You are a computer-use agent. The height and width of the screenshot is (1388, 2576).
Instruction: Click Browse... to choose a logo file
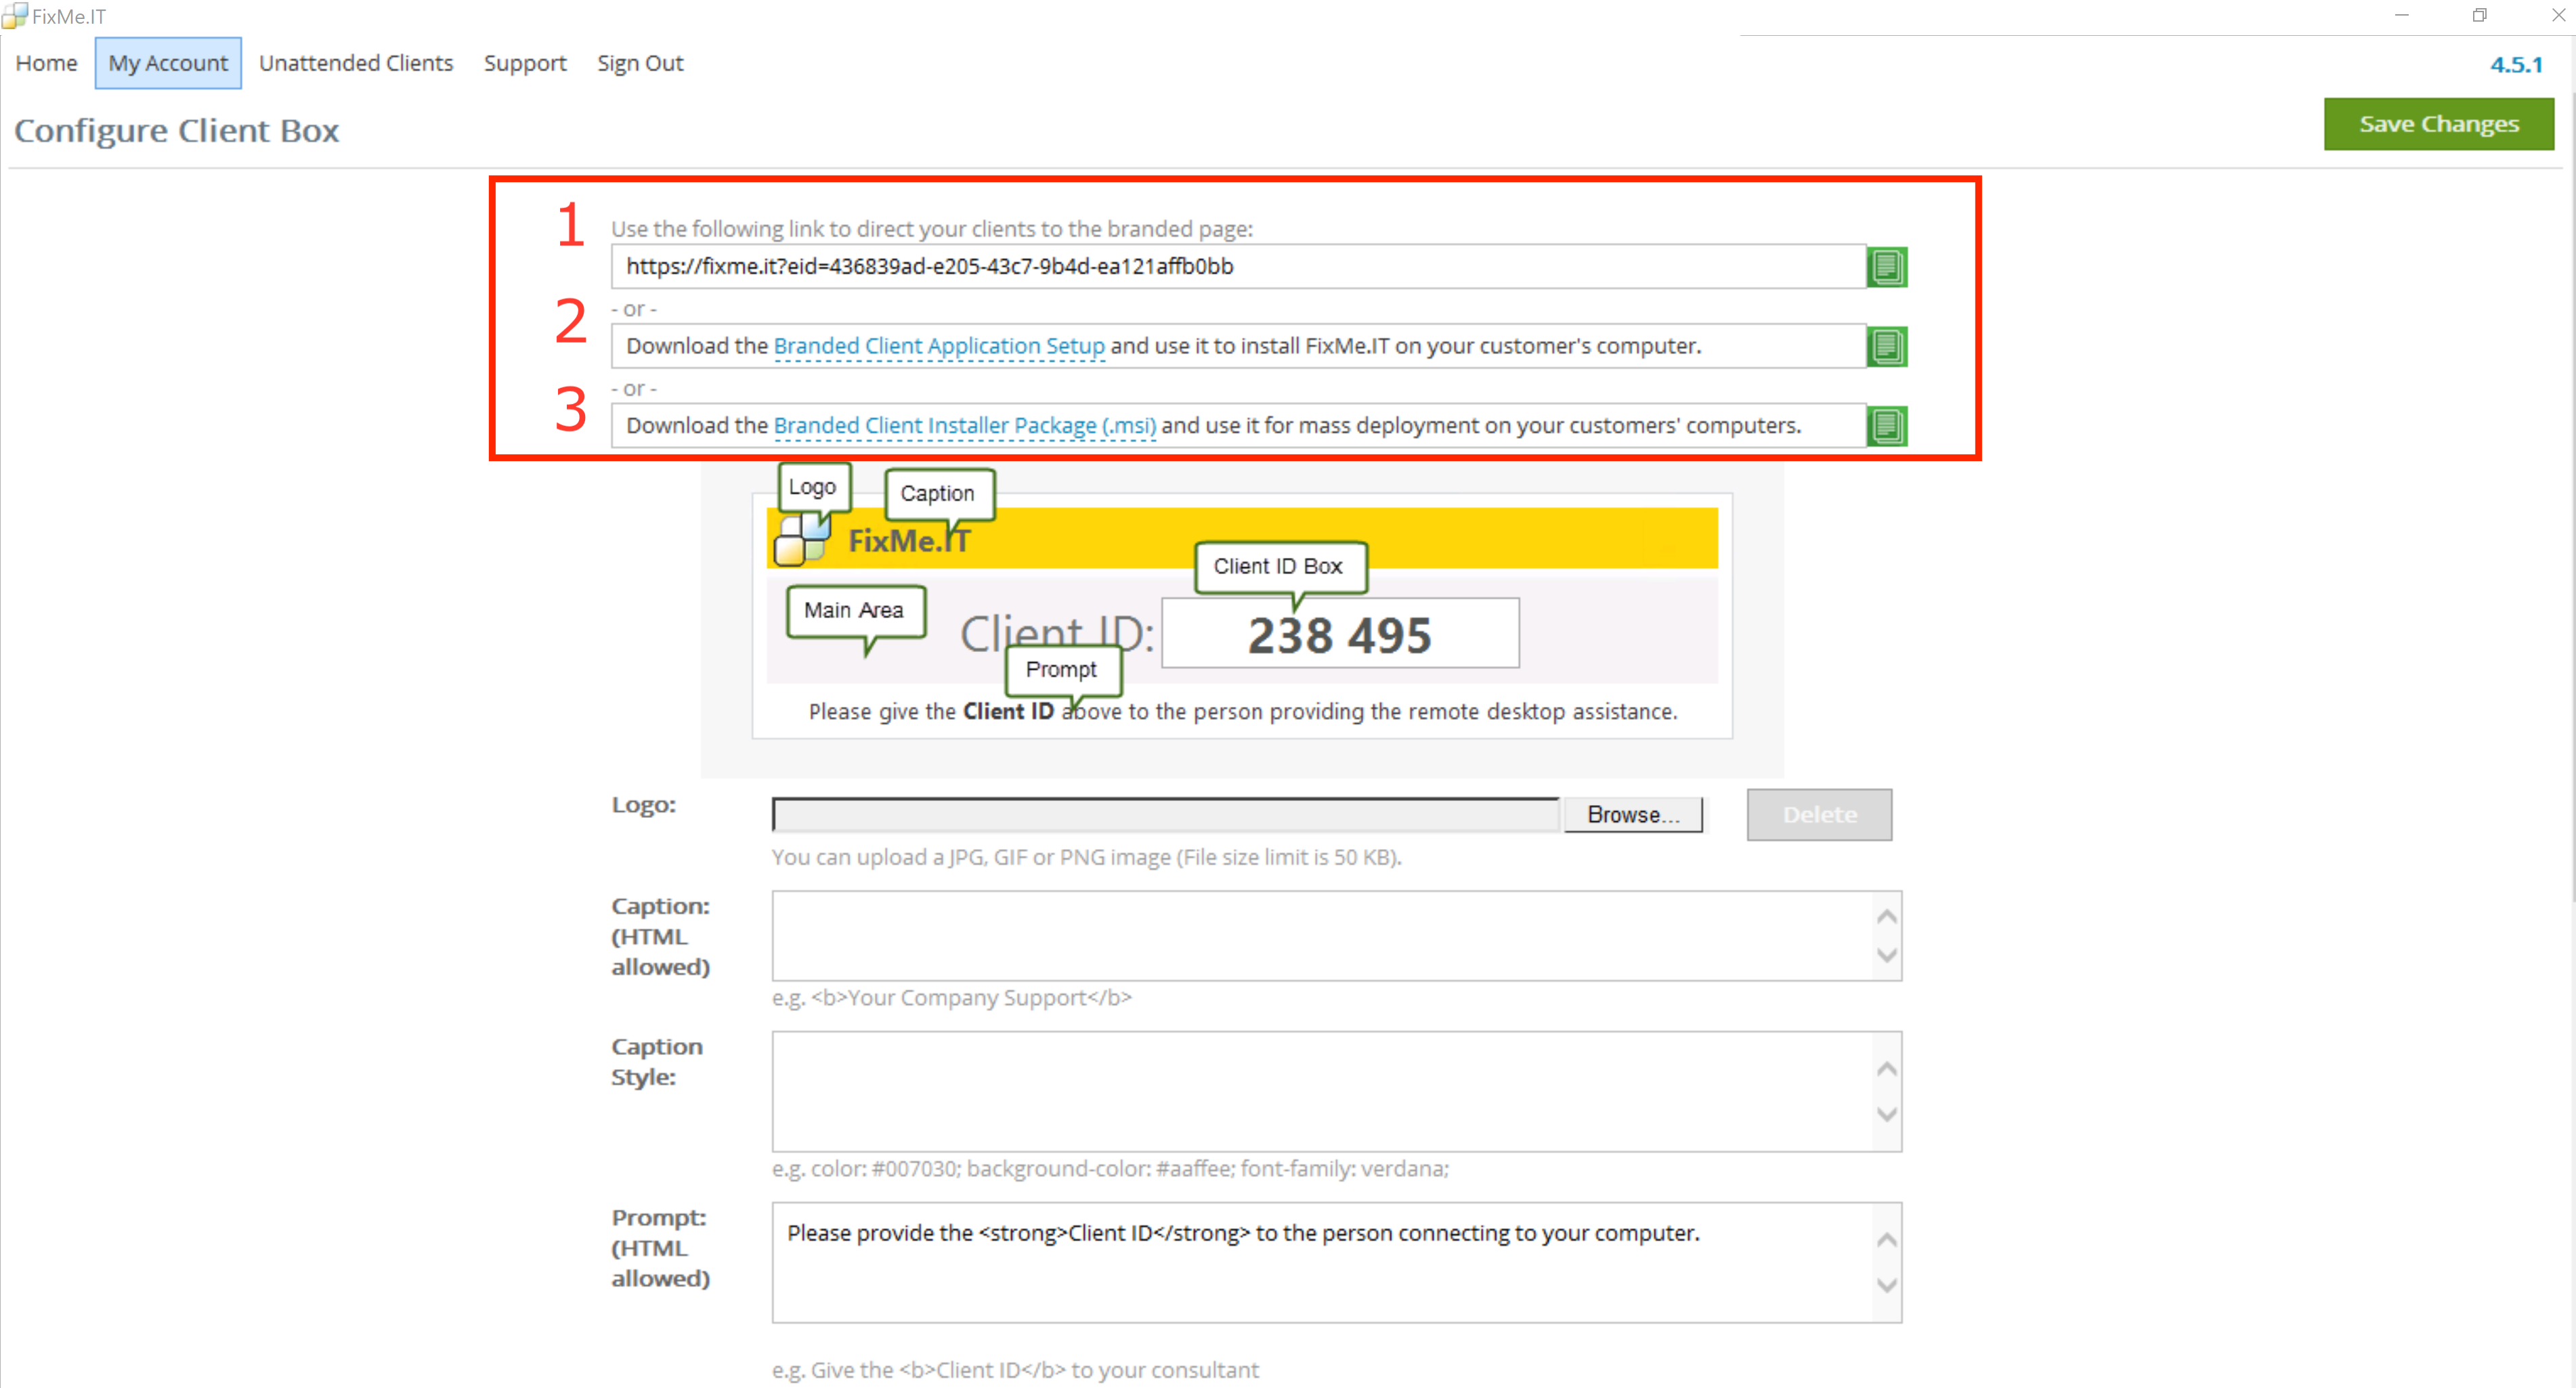pyautogui.click(x=1633, y=815)
